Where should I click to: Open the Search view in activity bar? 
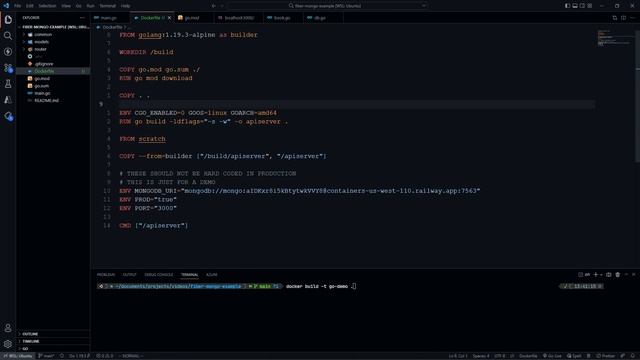[8, 36]
